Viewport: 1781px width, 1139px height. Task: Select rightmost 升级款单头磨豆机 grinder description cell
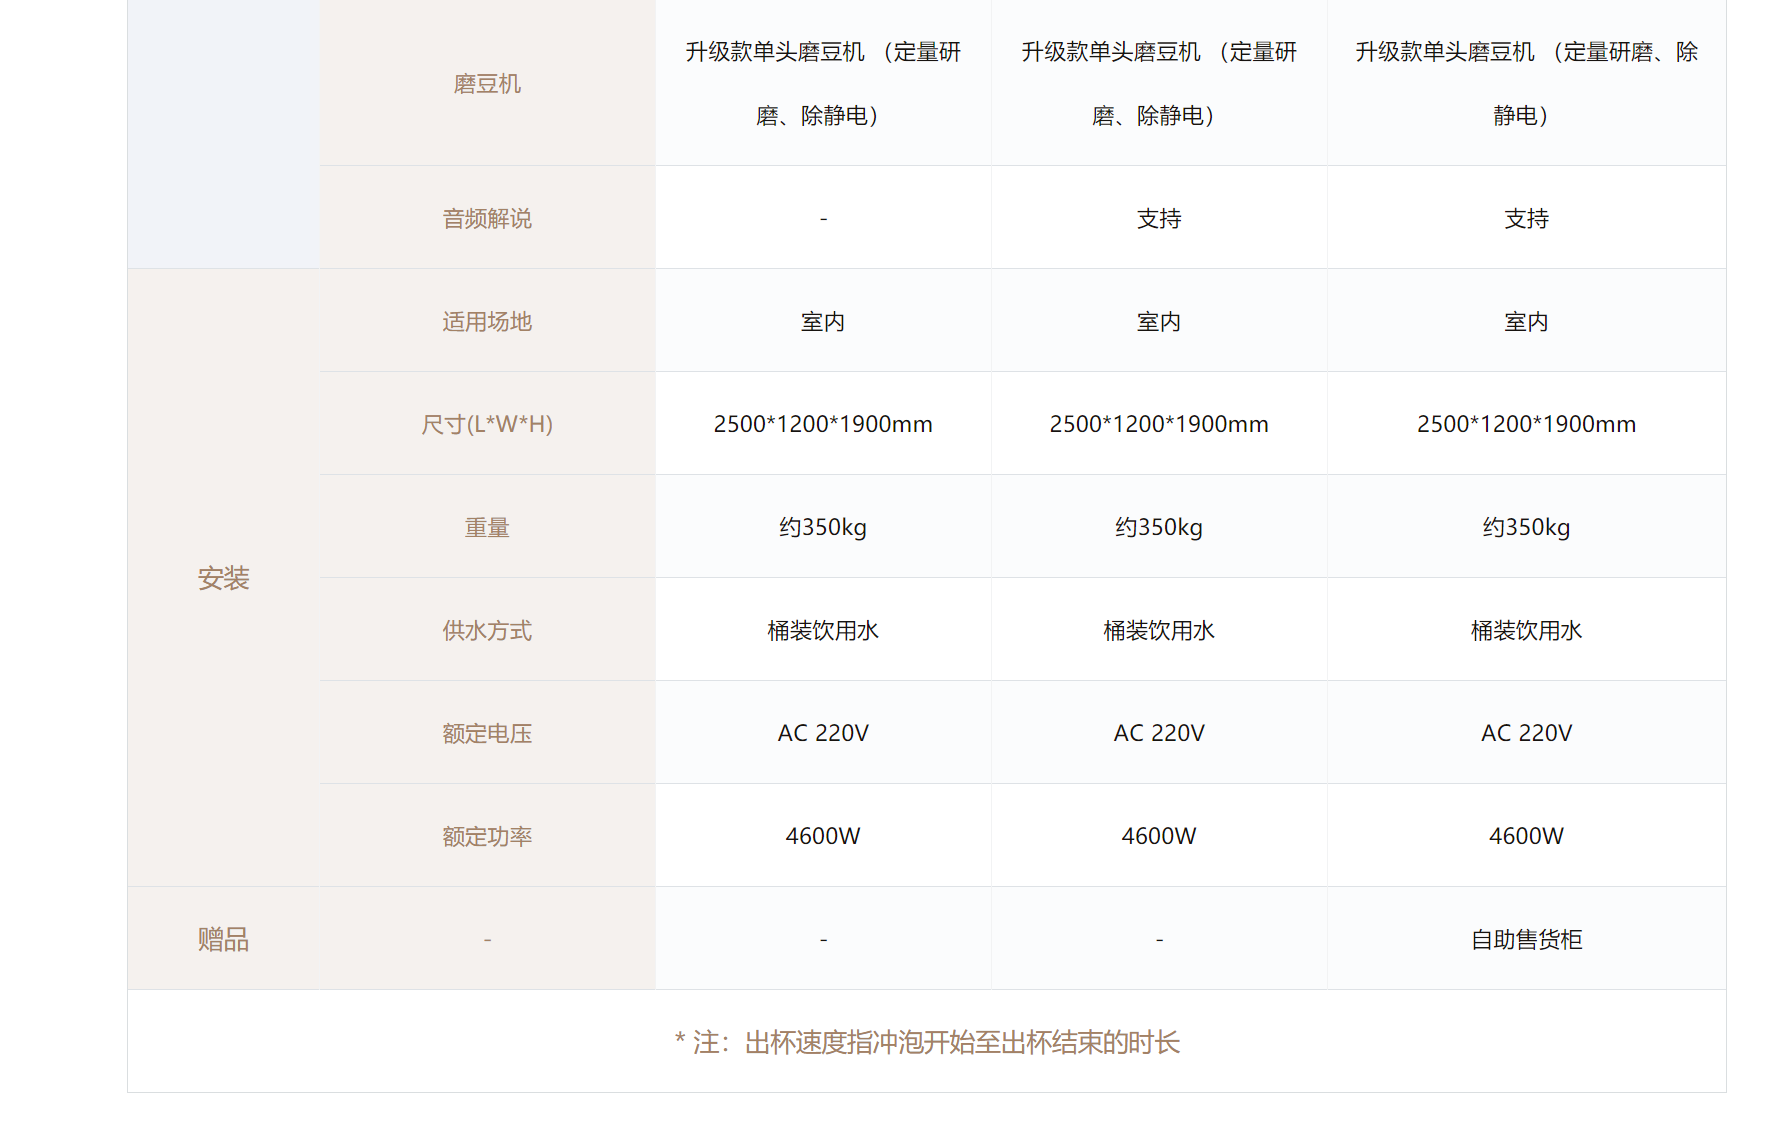tap(1526, 84)
